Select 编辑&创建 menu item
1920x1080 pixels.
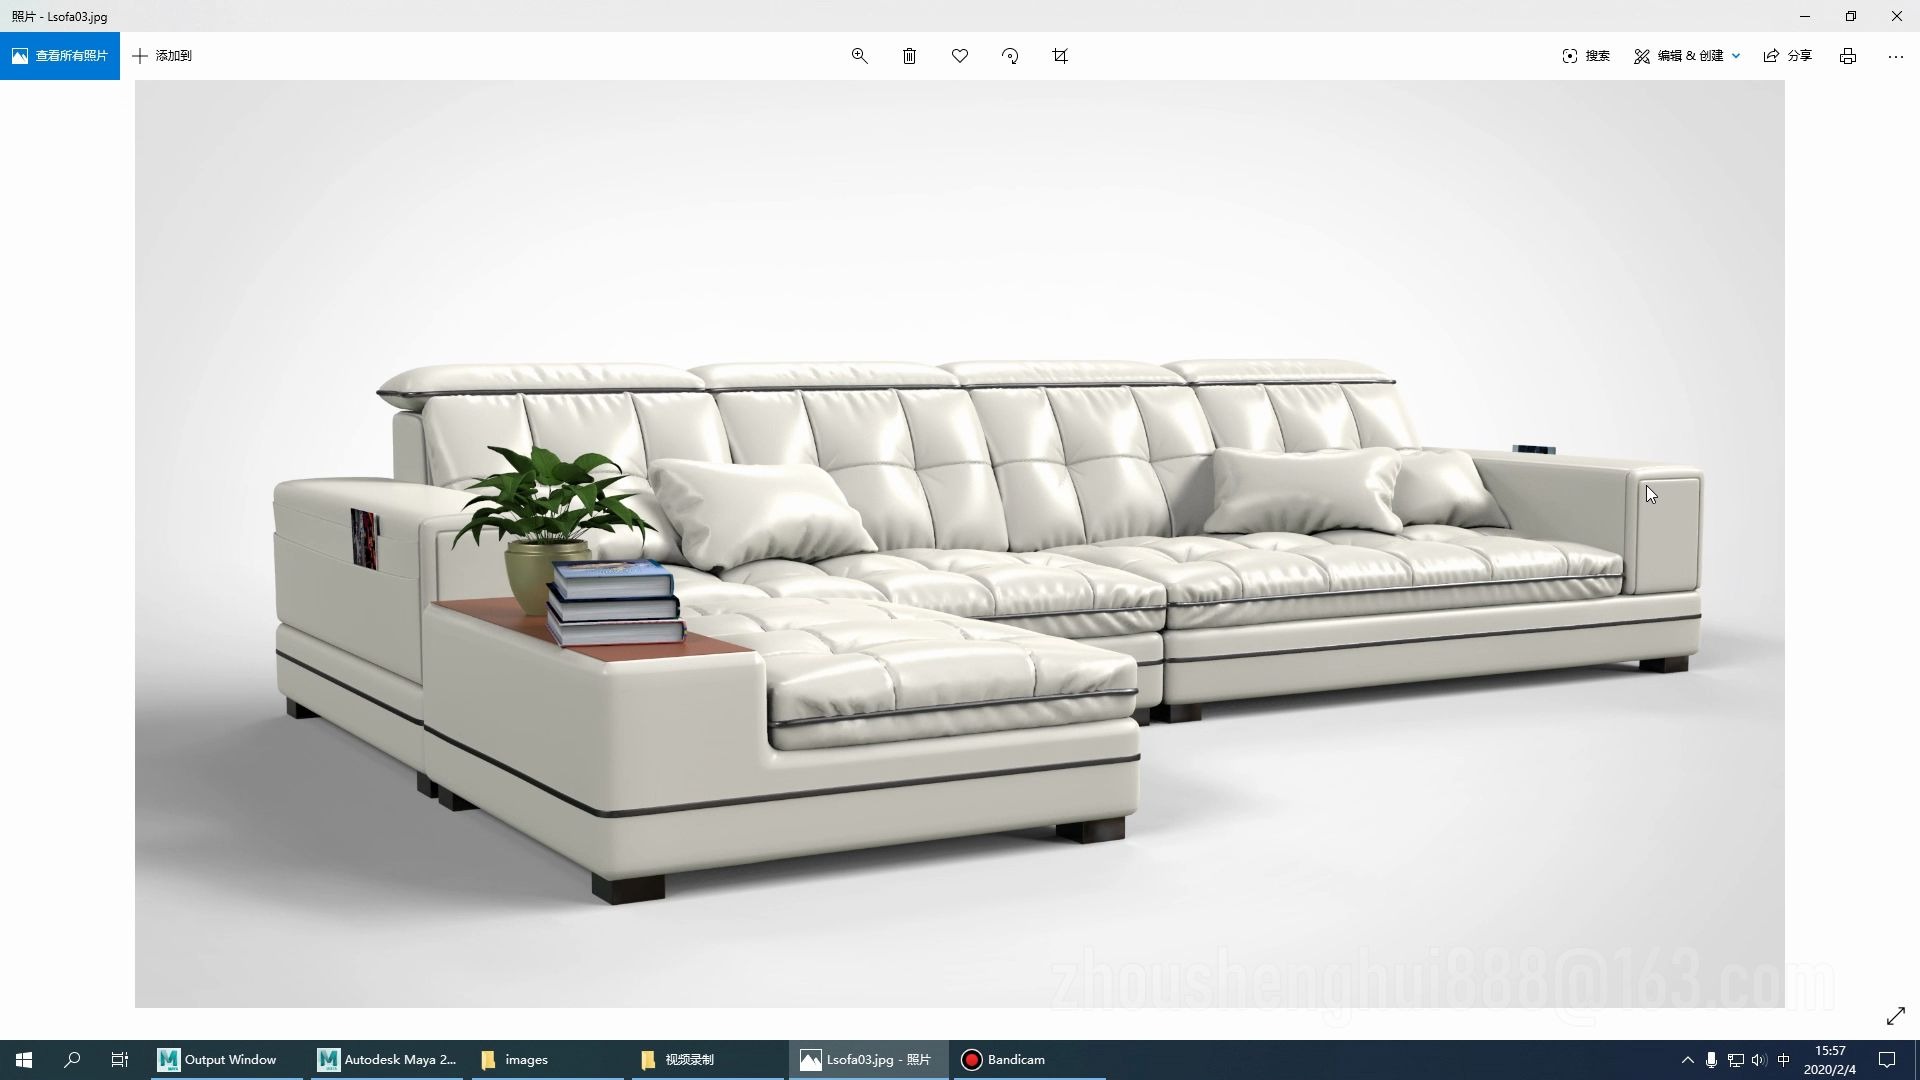pyautogui.click(x=1687, y=55)
